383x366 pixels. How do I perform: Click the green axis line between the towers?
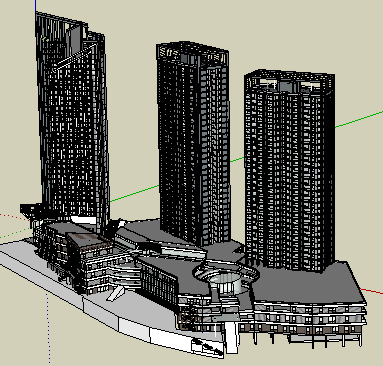click(x=135, y=193)
